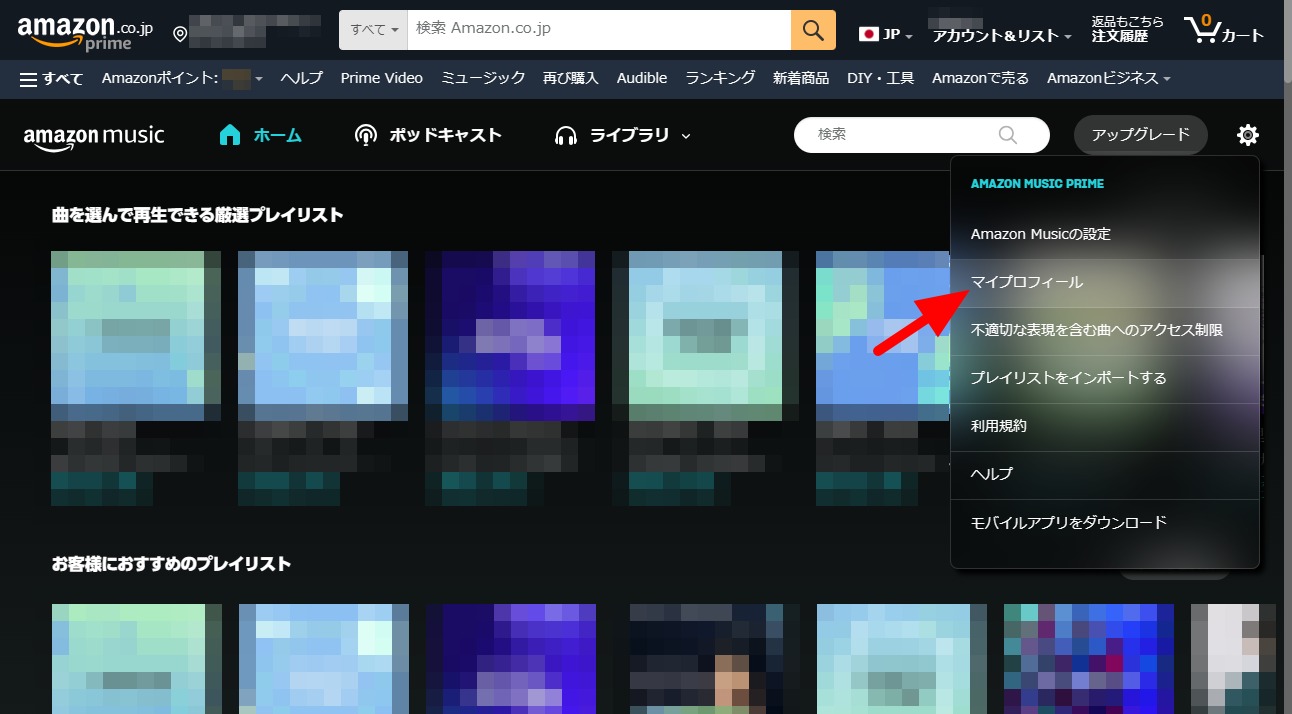Click the Amazon Music settings gear icon
This screenshot has width=1292, height=714.
point(1247,135)
